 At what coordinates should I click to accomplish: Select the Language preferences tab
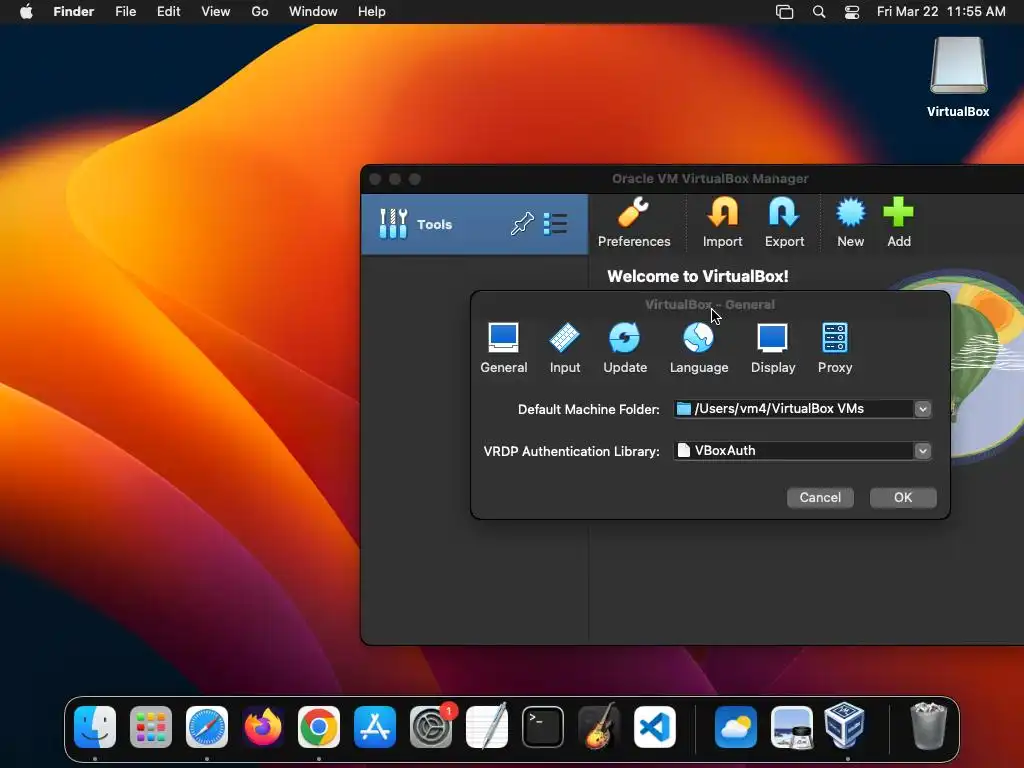coord(699,348)
